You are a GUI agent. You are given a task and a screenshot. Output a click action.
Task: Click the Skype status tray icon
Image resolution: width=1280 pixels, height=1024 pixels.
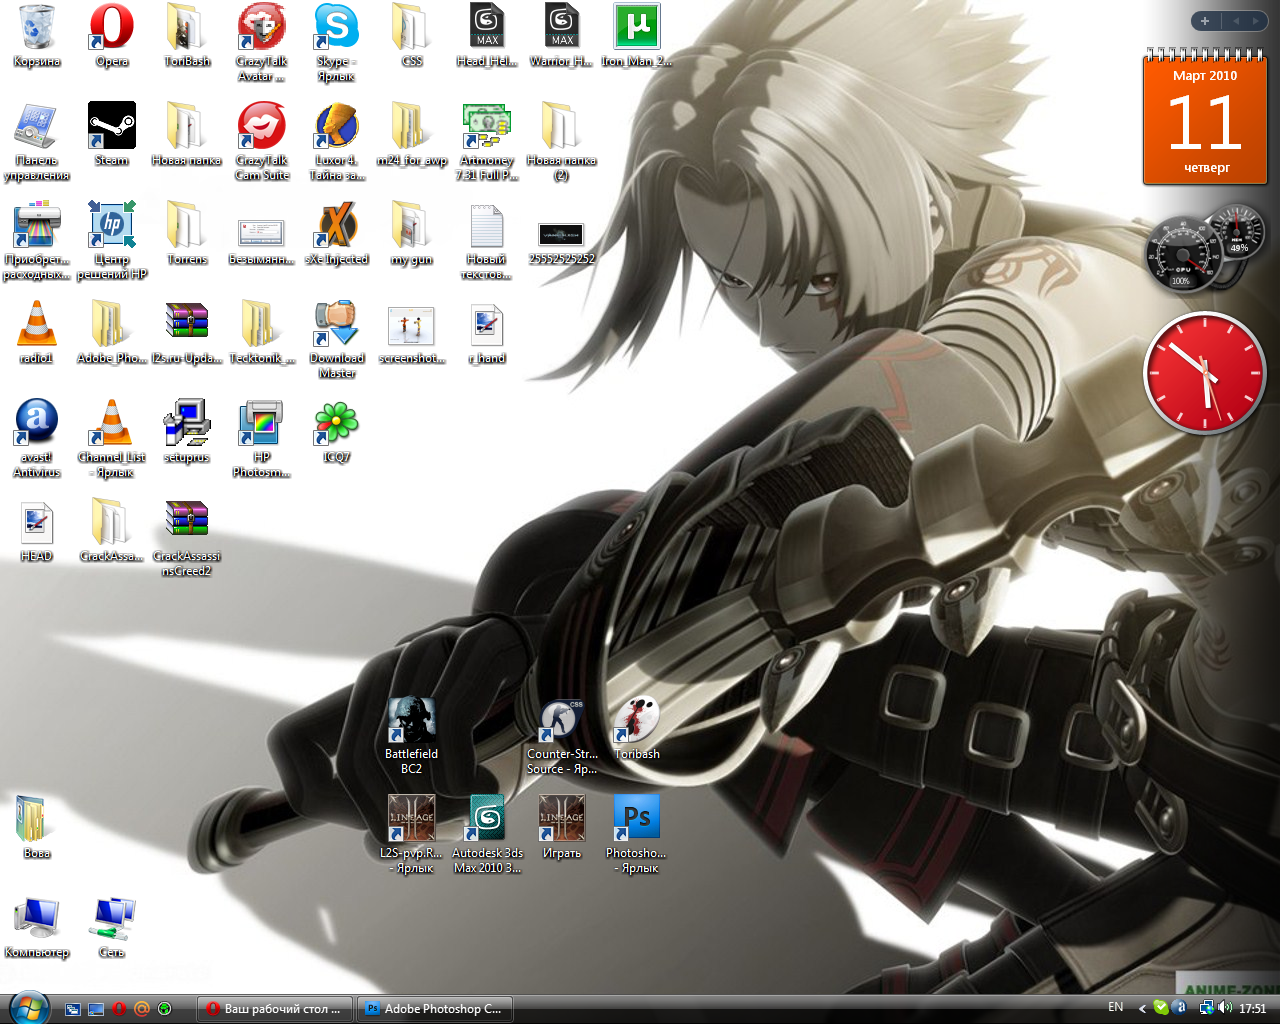[x=1161, y=1008]
